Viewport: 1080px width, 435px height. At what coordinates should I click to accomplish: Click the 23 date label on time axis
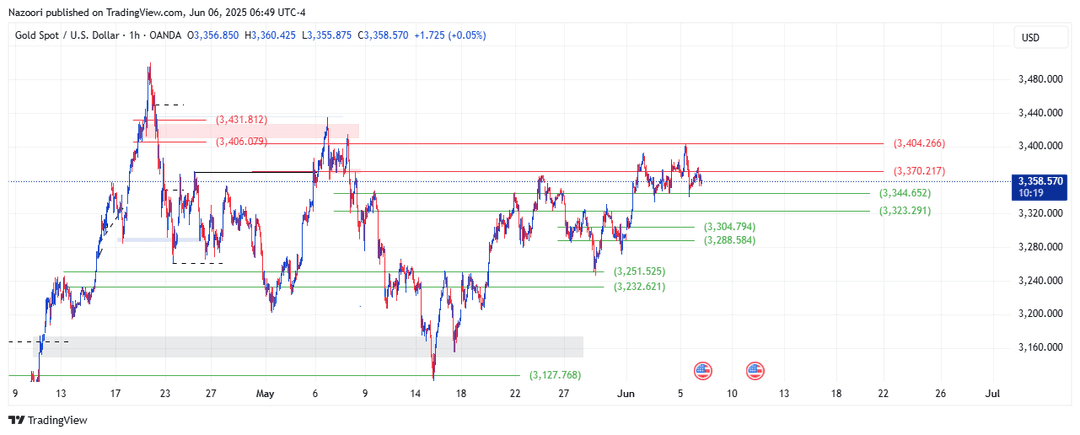164,394
